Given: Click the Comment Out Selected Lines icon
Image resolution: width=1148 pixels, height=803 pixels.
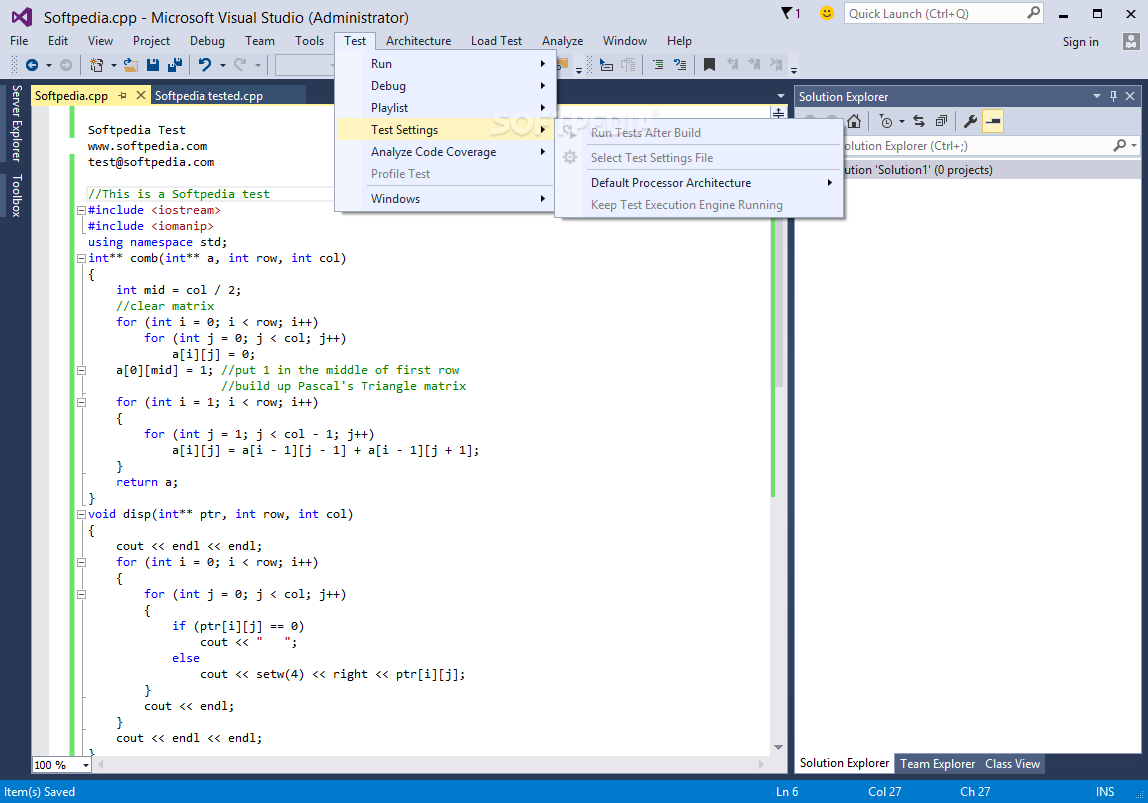Looking at the screenshot, I should [x=658, y=65].
